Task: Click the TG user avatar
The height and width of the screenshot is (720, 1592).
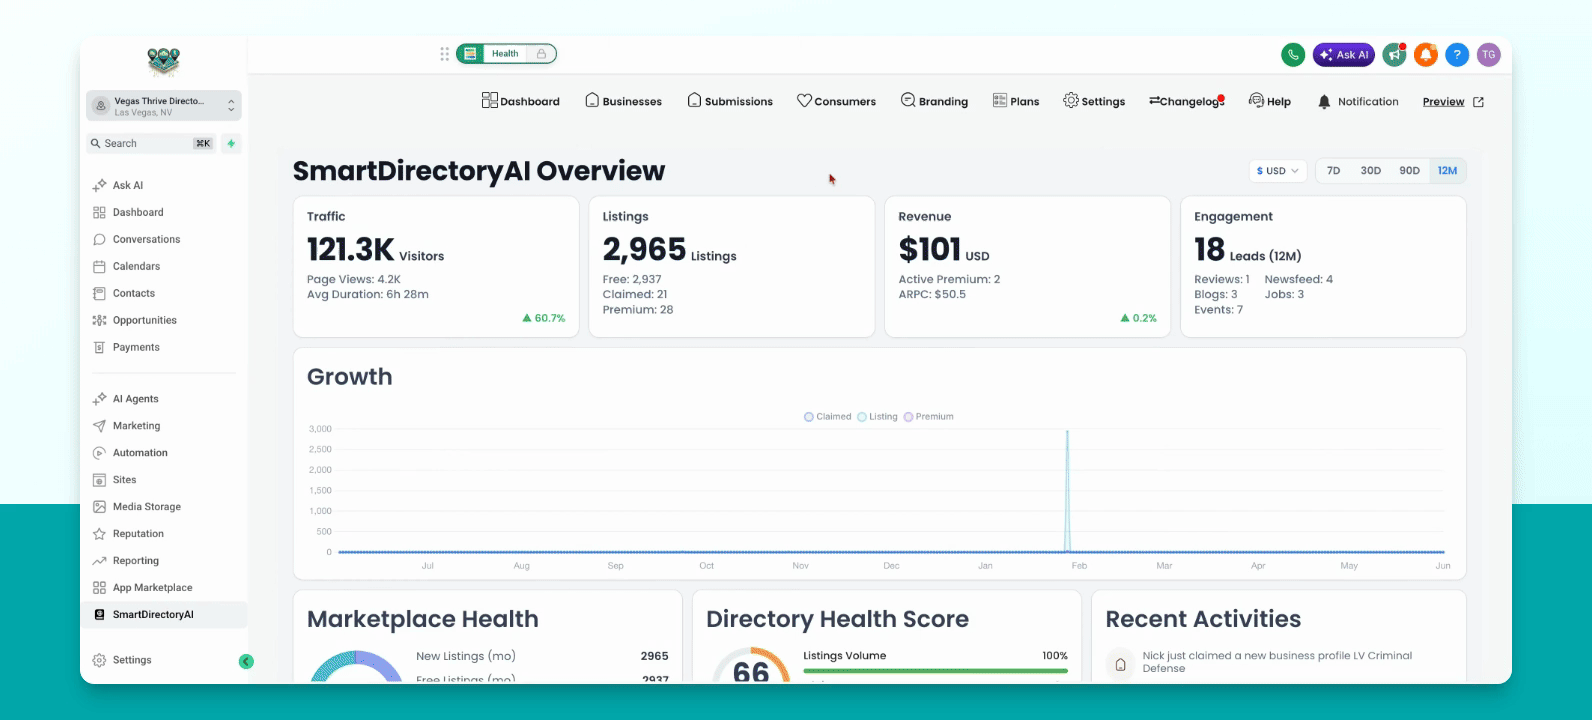Action: pos(1489,55)
